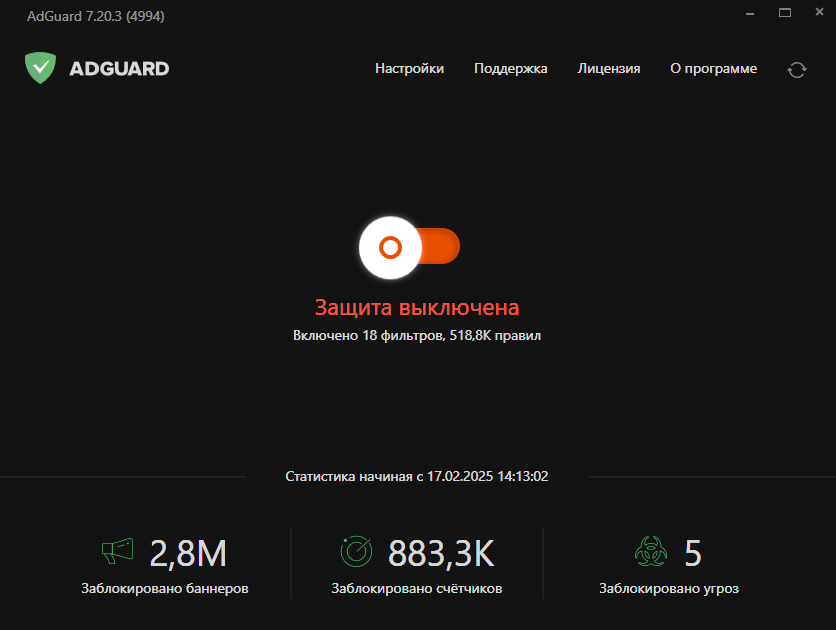The width and height of the screenshot is (836, 630).
Task: Open the Настройки menu
Action: click(409, 69)
